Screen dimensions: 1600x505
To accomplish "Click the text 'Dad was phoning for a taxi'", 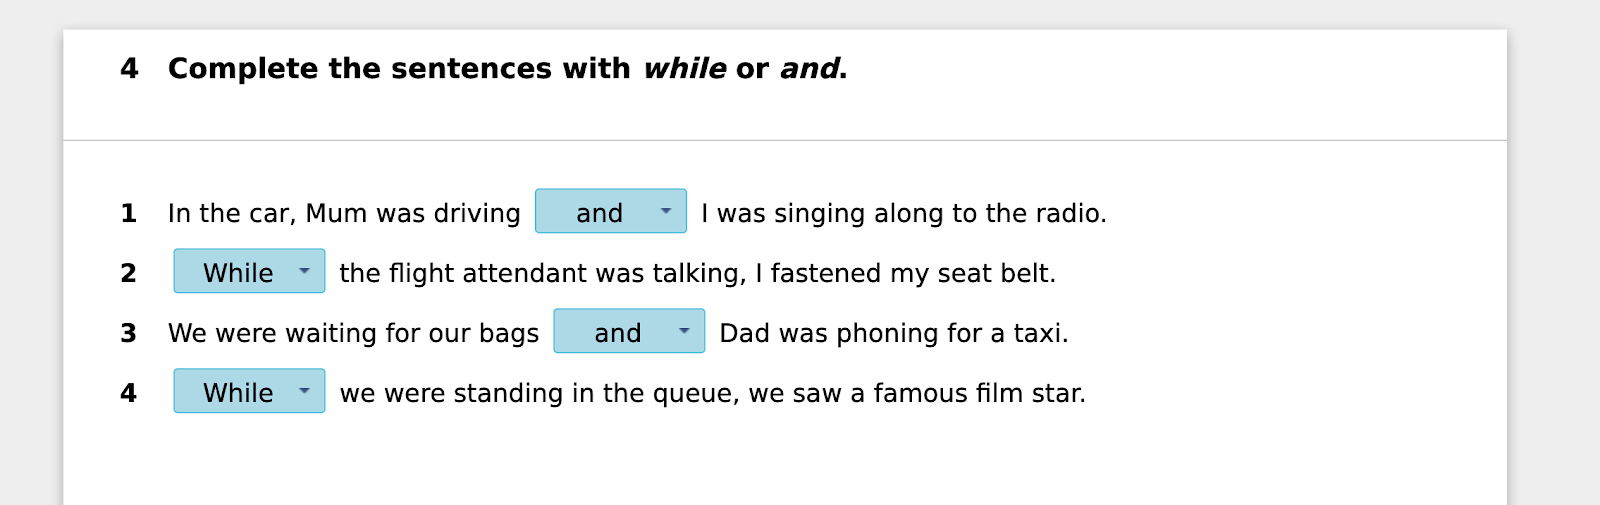I will [893, 333].
